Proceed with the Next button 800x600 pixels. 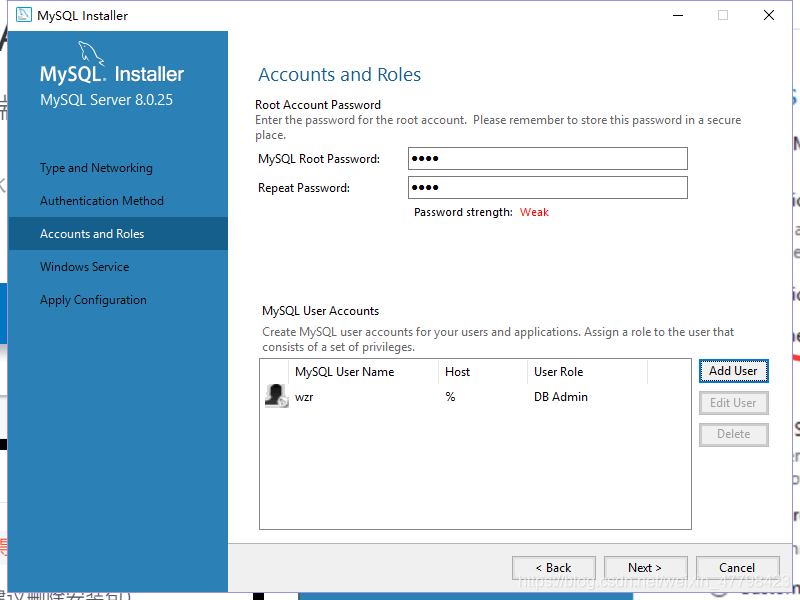click(645, 568)
